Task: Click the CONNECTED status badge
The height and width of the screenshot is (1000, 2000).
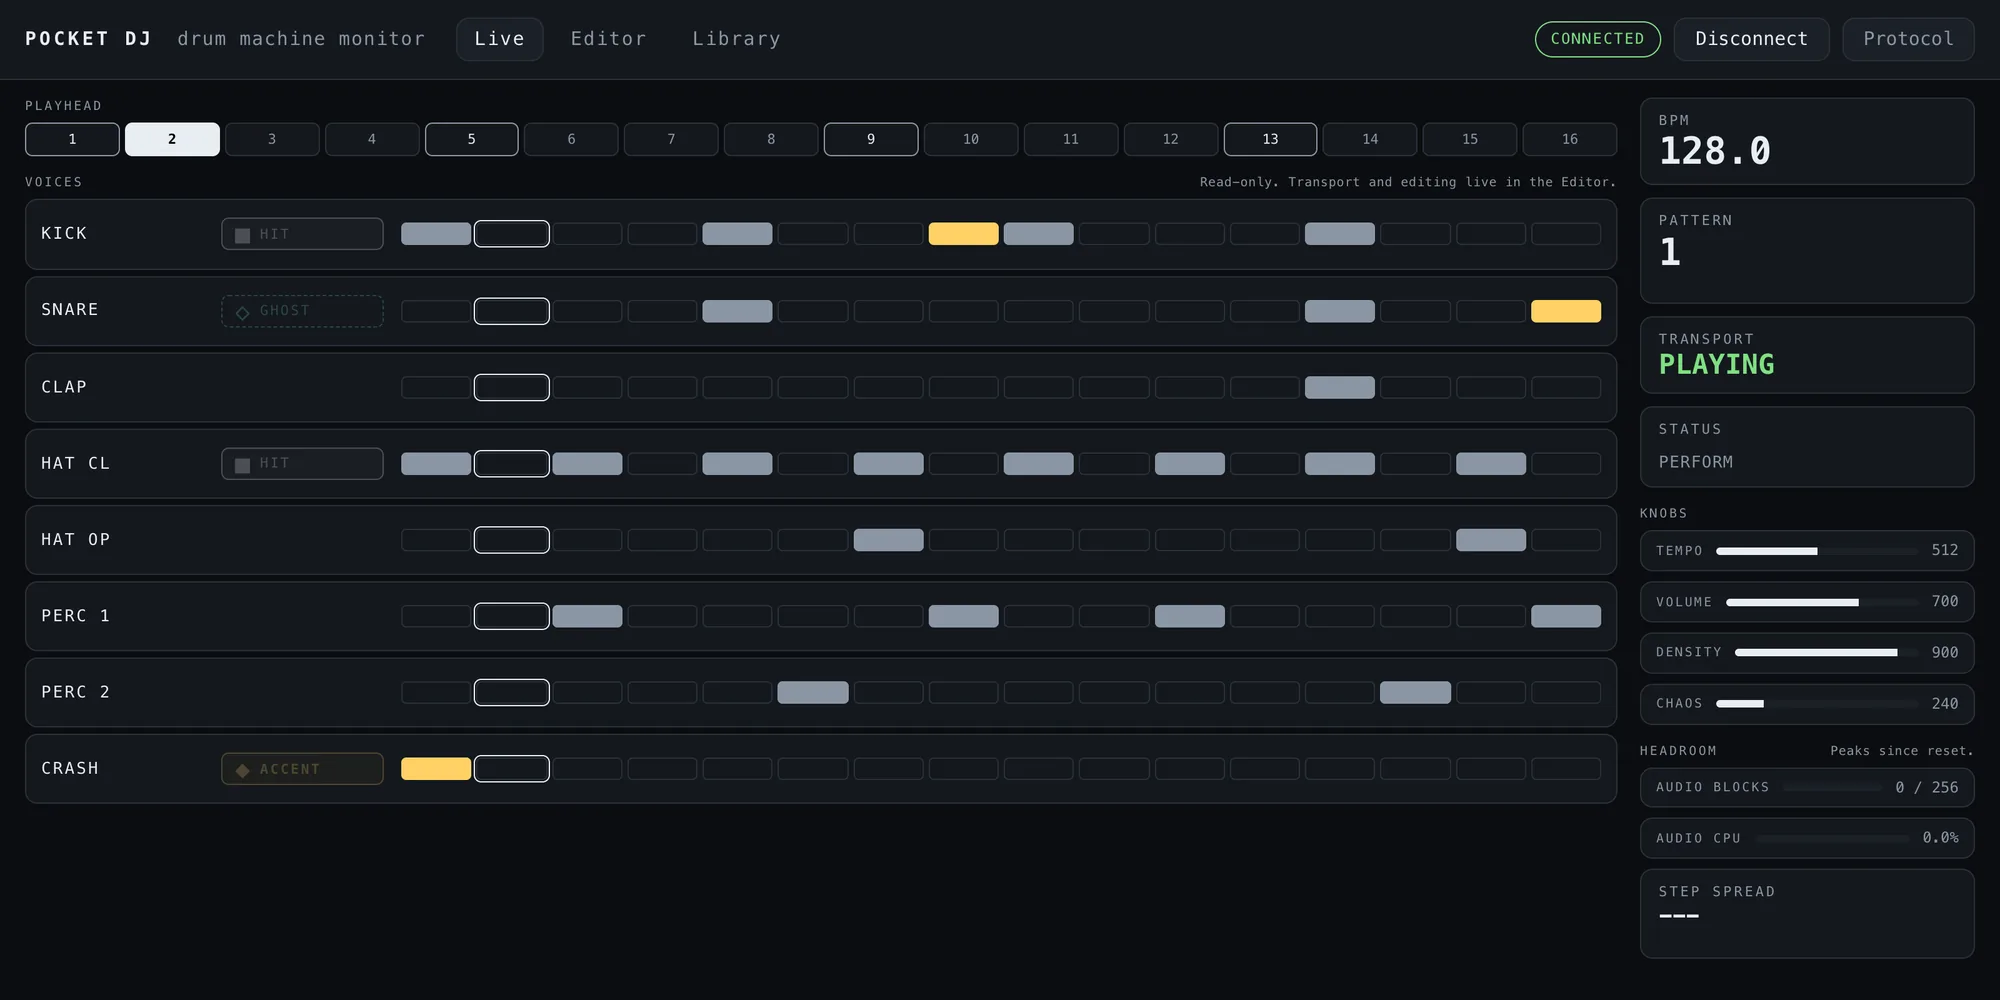Action: [1597, 39]
